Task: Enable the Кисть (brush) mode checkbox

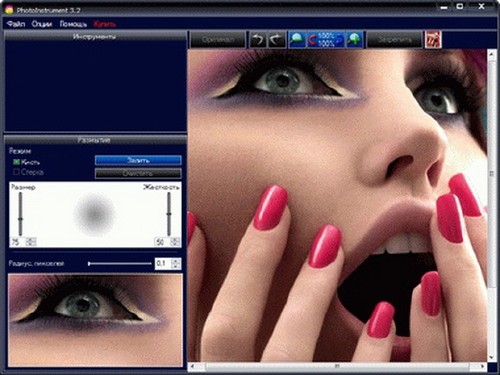Action: [16, 162]
